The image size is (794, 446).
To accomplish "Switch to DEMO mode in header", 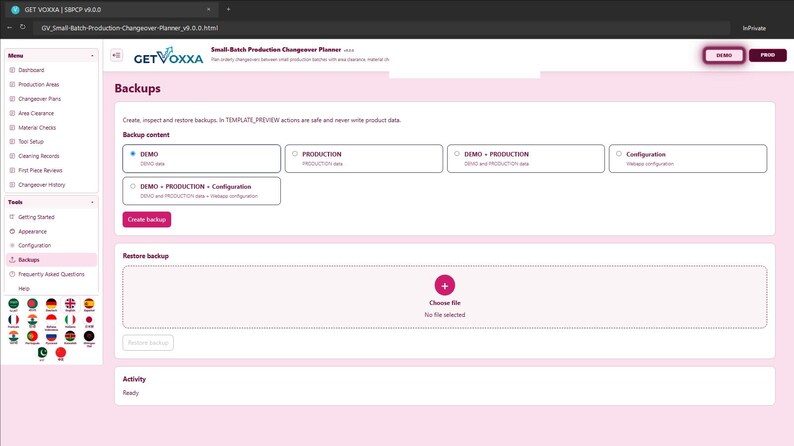I will [724, 55].
